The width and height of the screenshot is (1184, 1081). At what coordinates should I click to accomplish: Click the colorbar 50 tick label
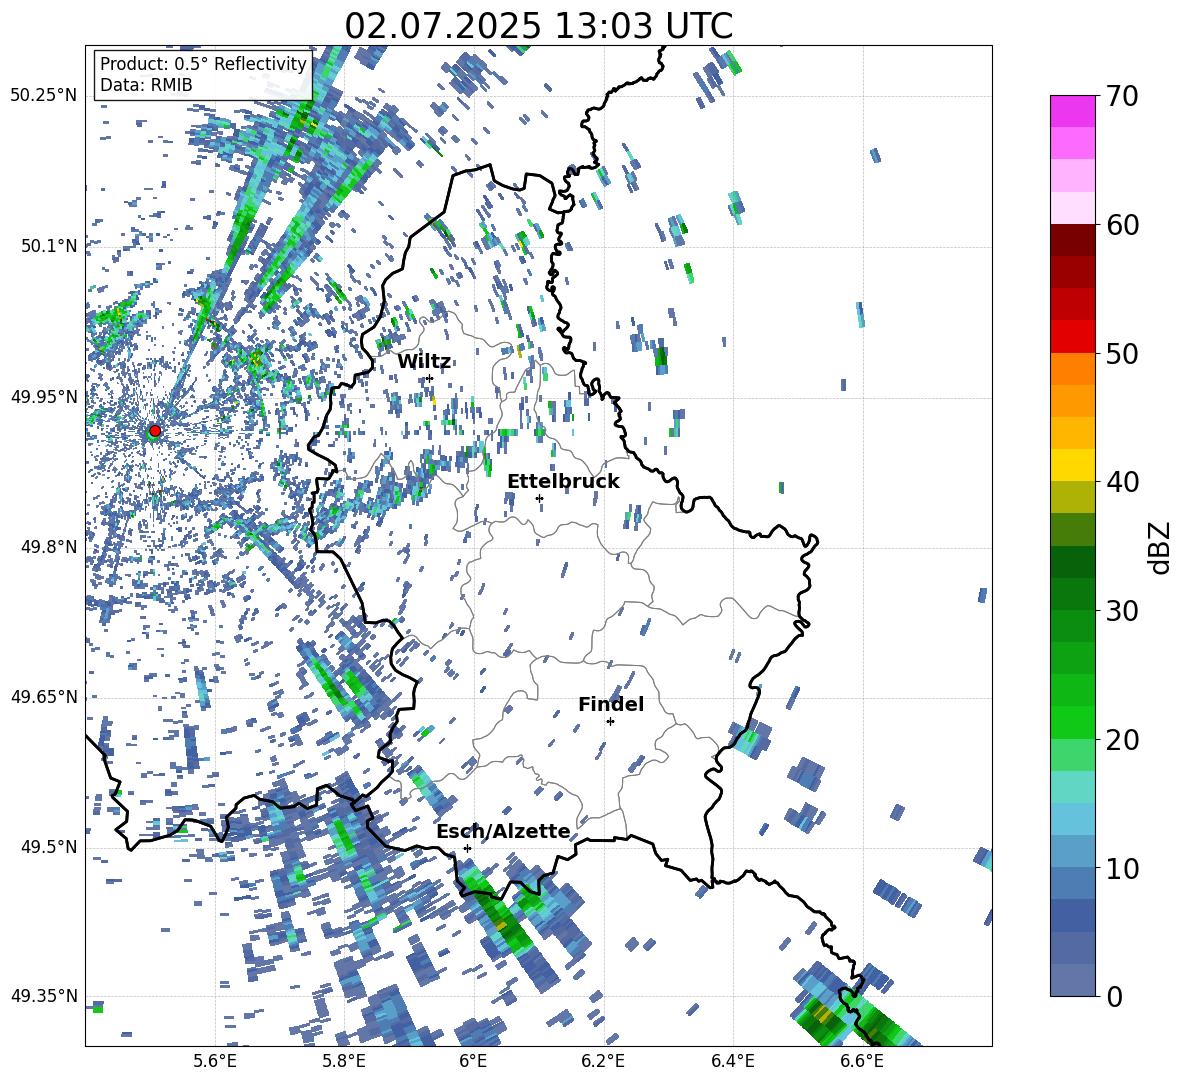click(1122, 353)
